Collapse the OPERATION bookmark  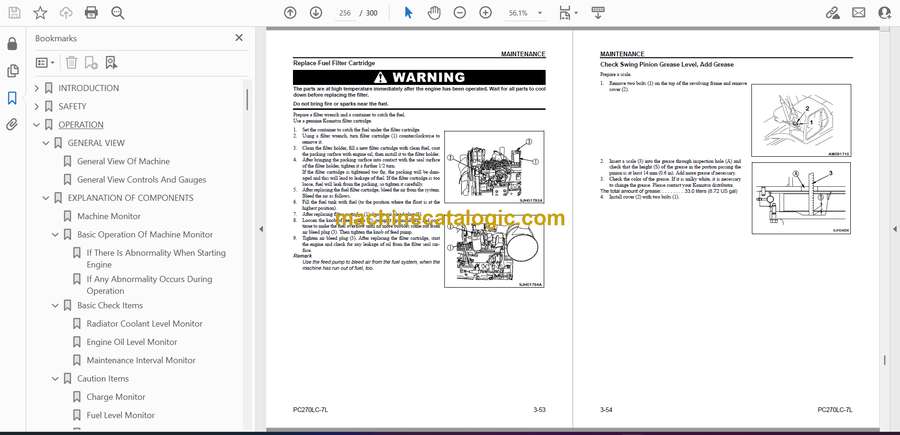tap(37, 125)
